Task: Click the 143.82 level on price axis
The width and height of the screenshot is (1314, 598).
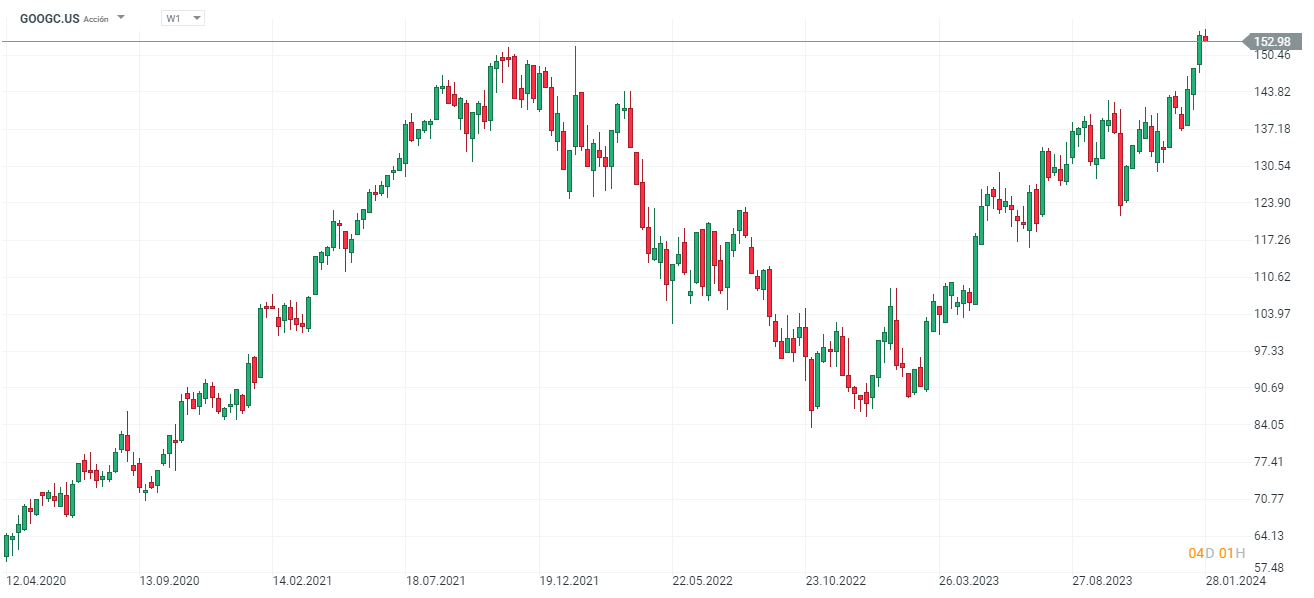Action: (x=1275, y=92)
